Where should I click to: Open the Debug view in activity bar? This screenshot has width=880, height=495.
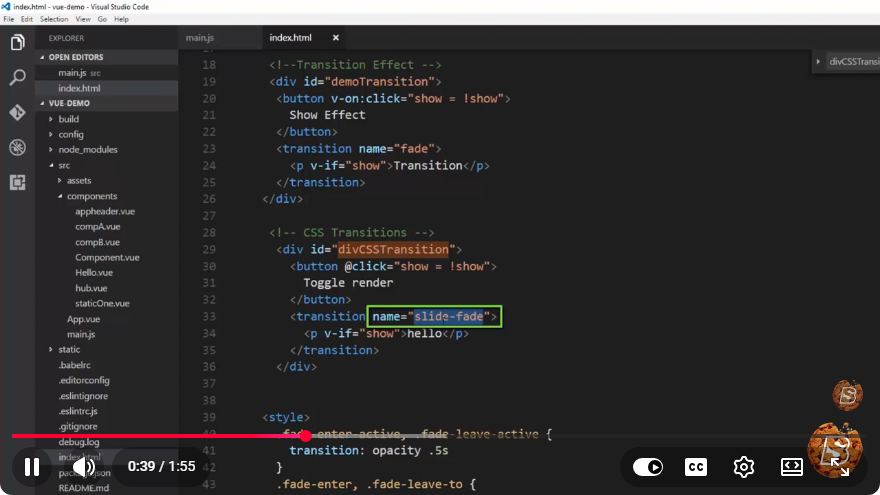pos(17,148)
